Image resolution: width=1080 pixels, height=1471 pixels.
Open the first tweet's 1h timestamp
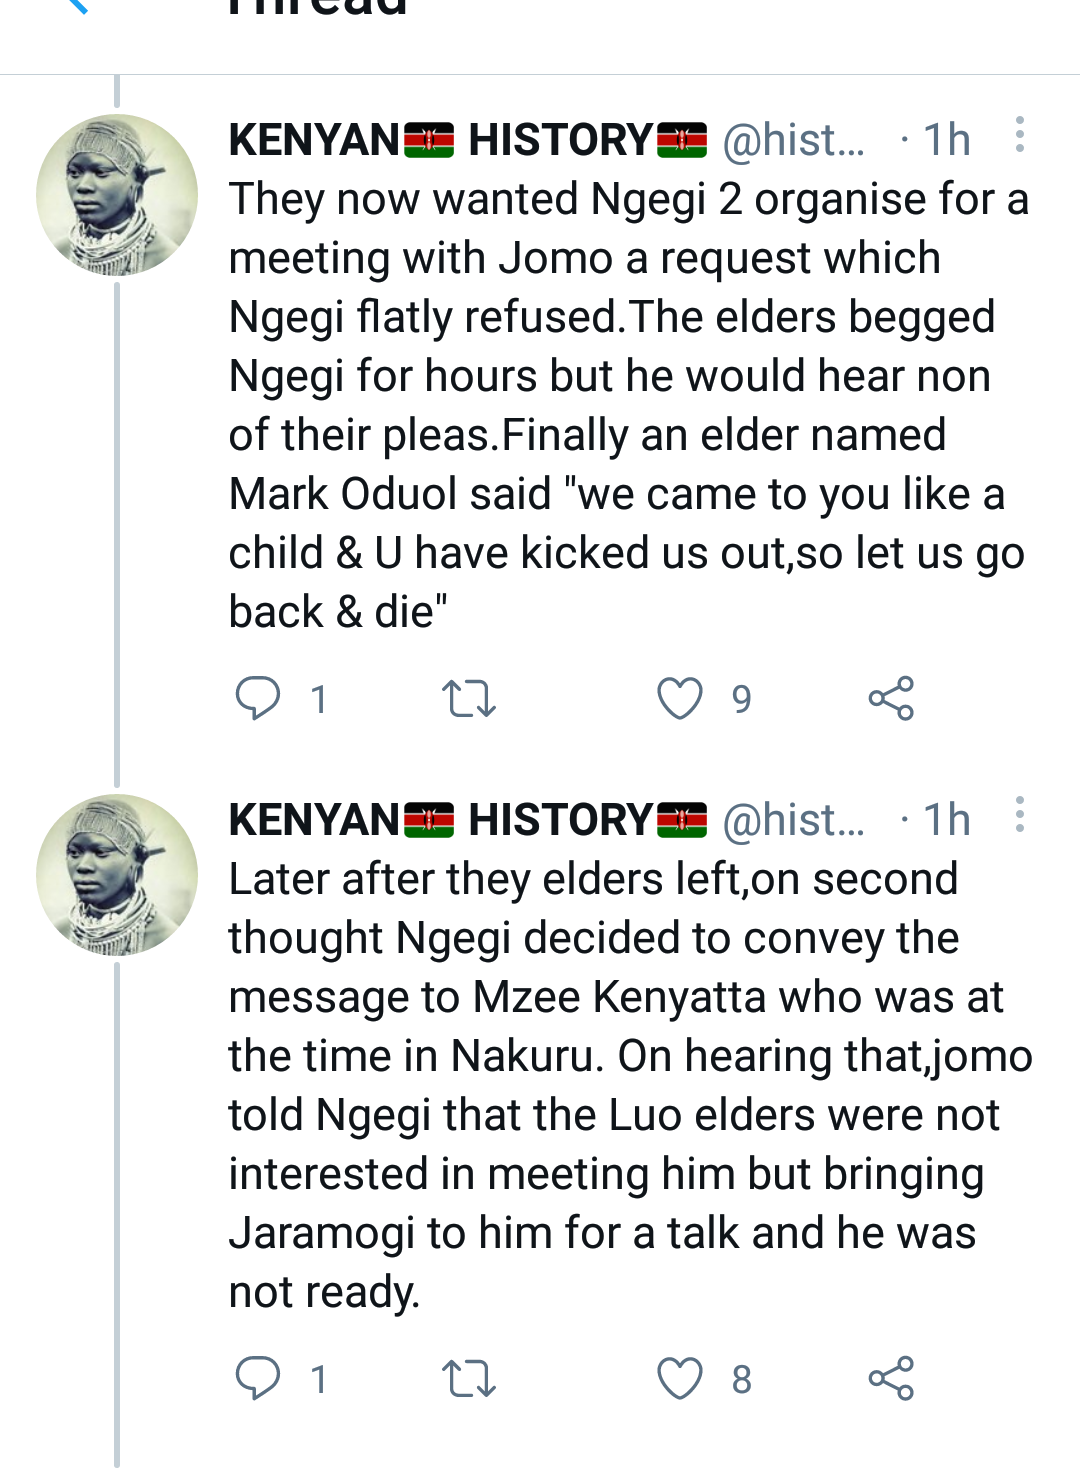click(x=945, y=140)
